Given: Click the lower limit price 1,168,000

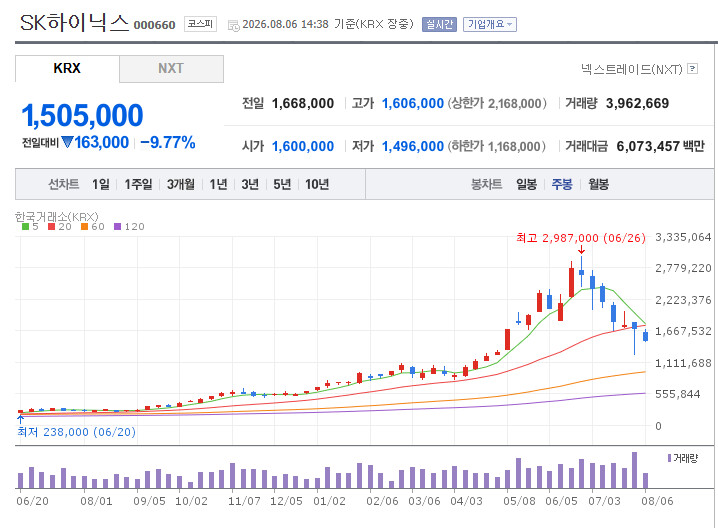Looking at the screenshot, I should [x=514, y=147].
